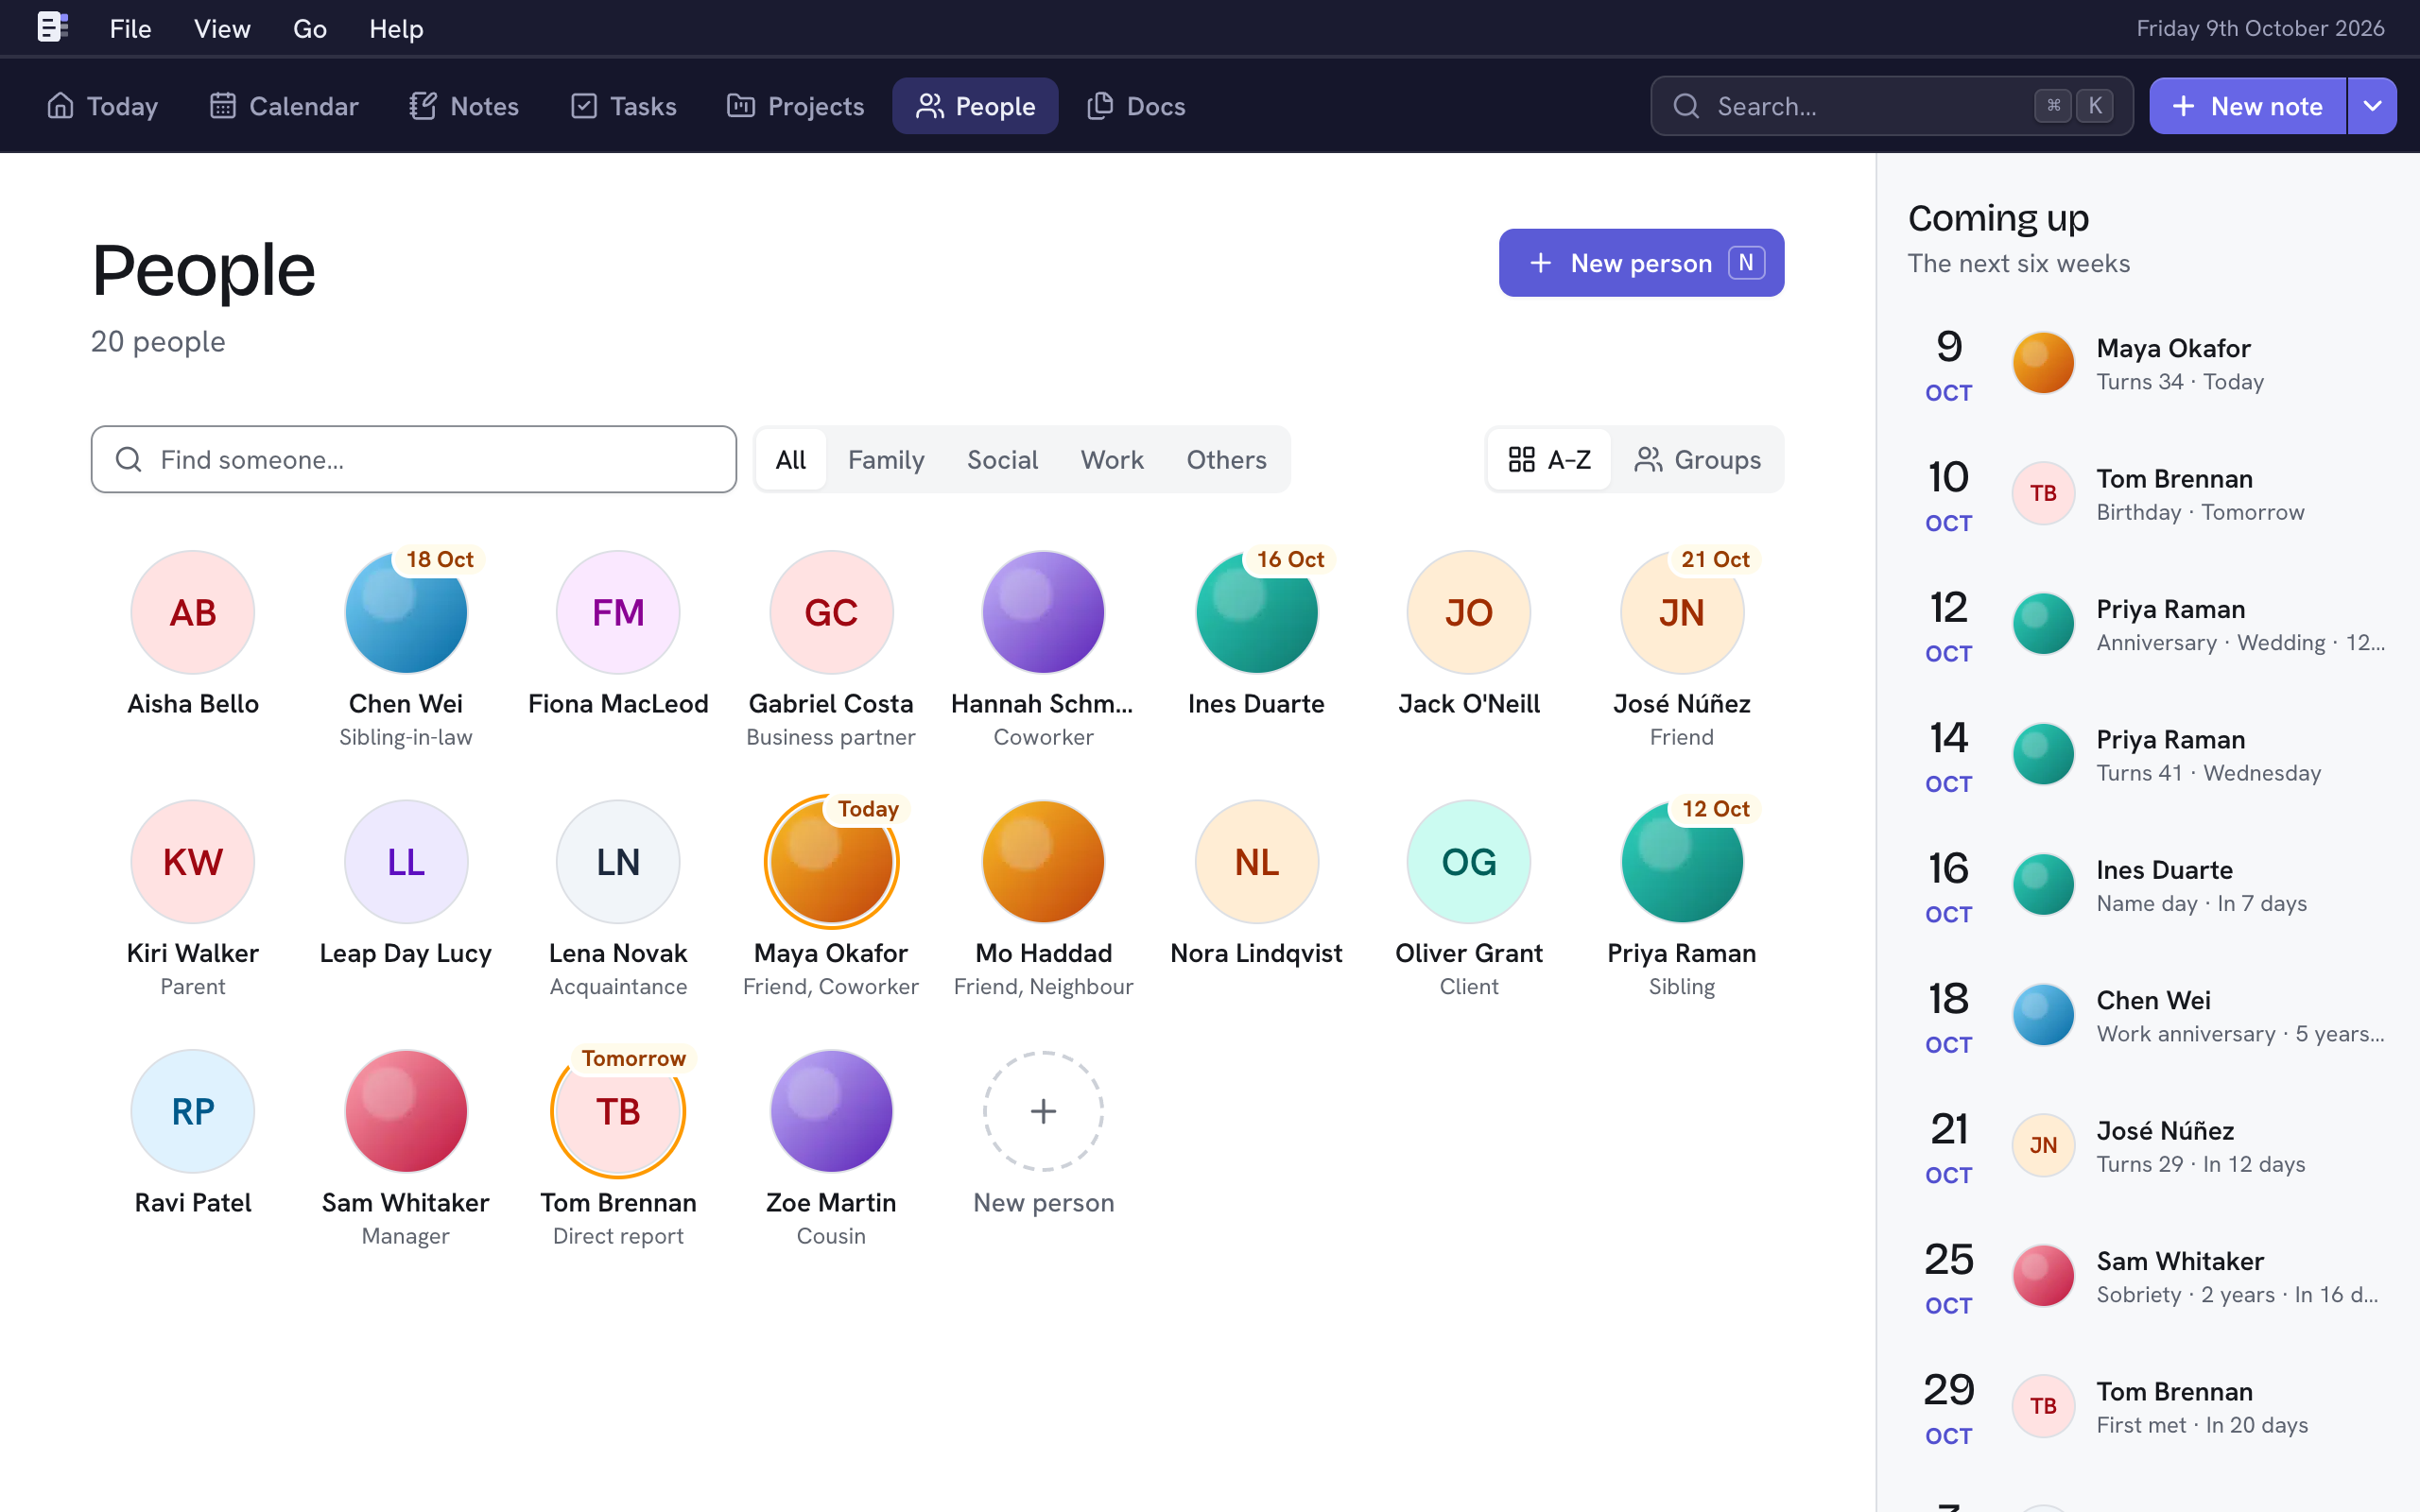Viewport: 2420px width, 1512px height.
Task: Open Kiri Walker's KW avatar
Action: 193,861
